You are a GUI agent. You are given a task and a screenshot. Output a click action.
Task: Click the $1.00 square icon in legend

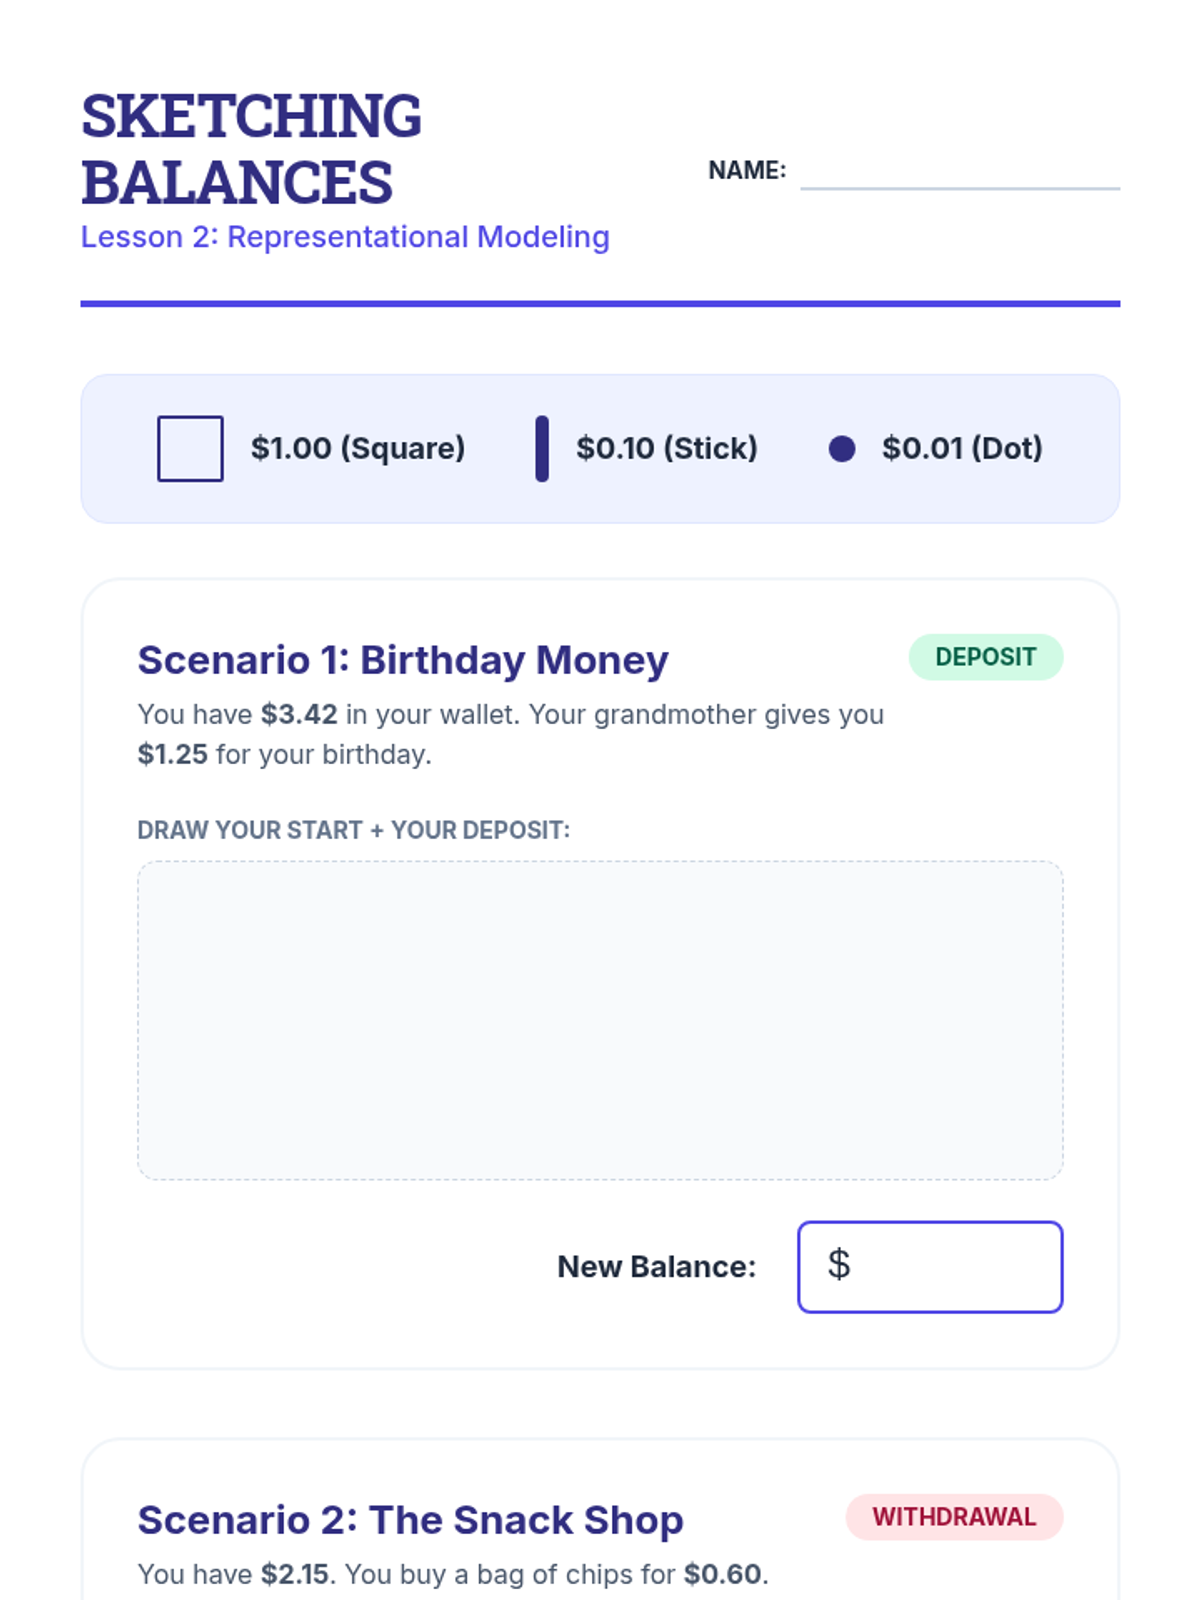(x=190, y=449)
